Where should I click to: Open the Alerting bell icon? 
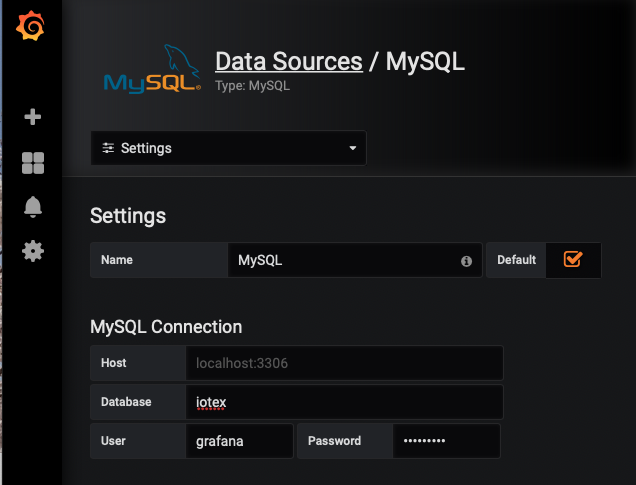click(x=33, y=207)
